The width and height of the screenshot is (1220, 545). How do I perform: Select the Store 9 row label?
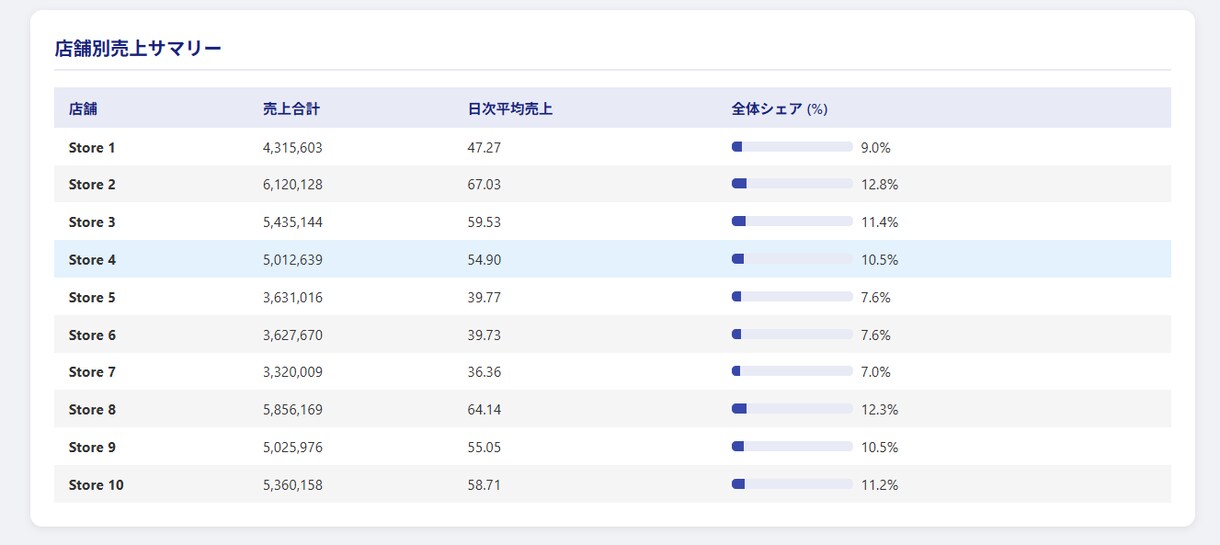(x=92, y=447)
